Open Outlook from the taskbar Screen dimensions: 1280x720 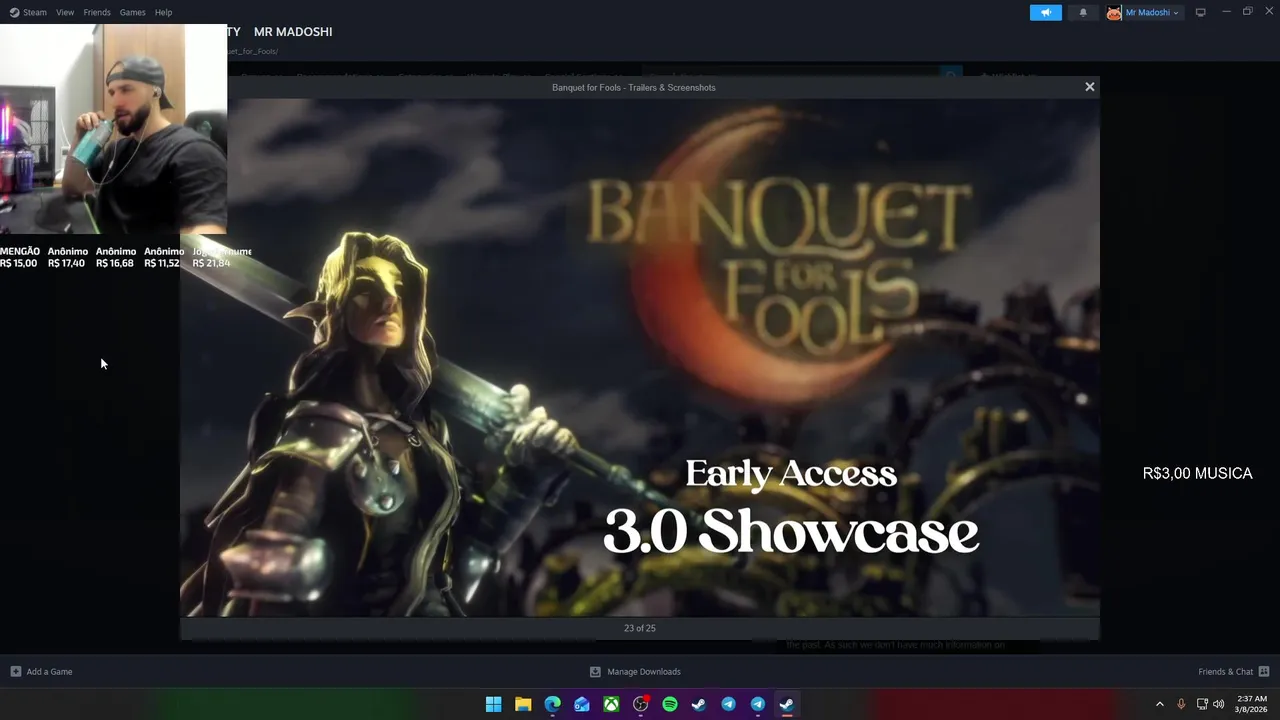click(x=582, y=704)
